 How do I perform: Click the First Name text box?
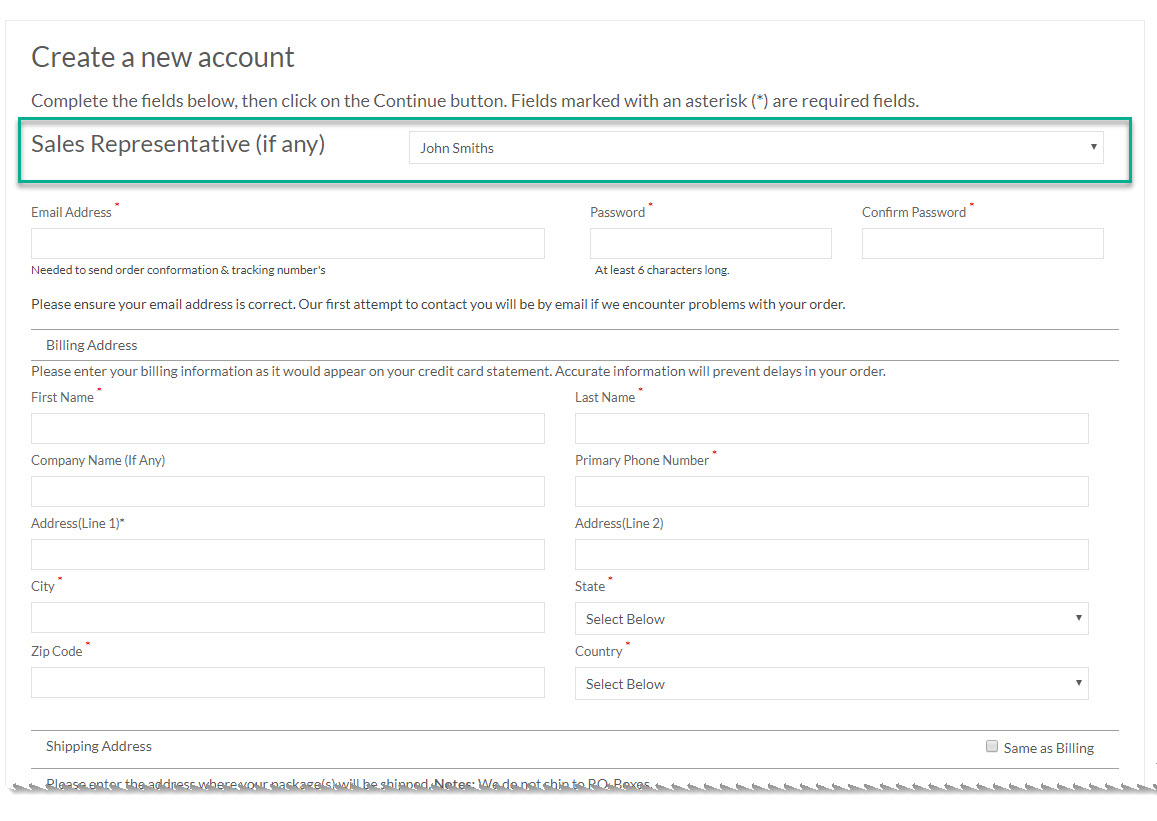coord(288,429)
